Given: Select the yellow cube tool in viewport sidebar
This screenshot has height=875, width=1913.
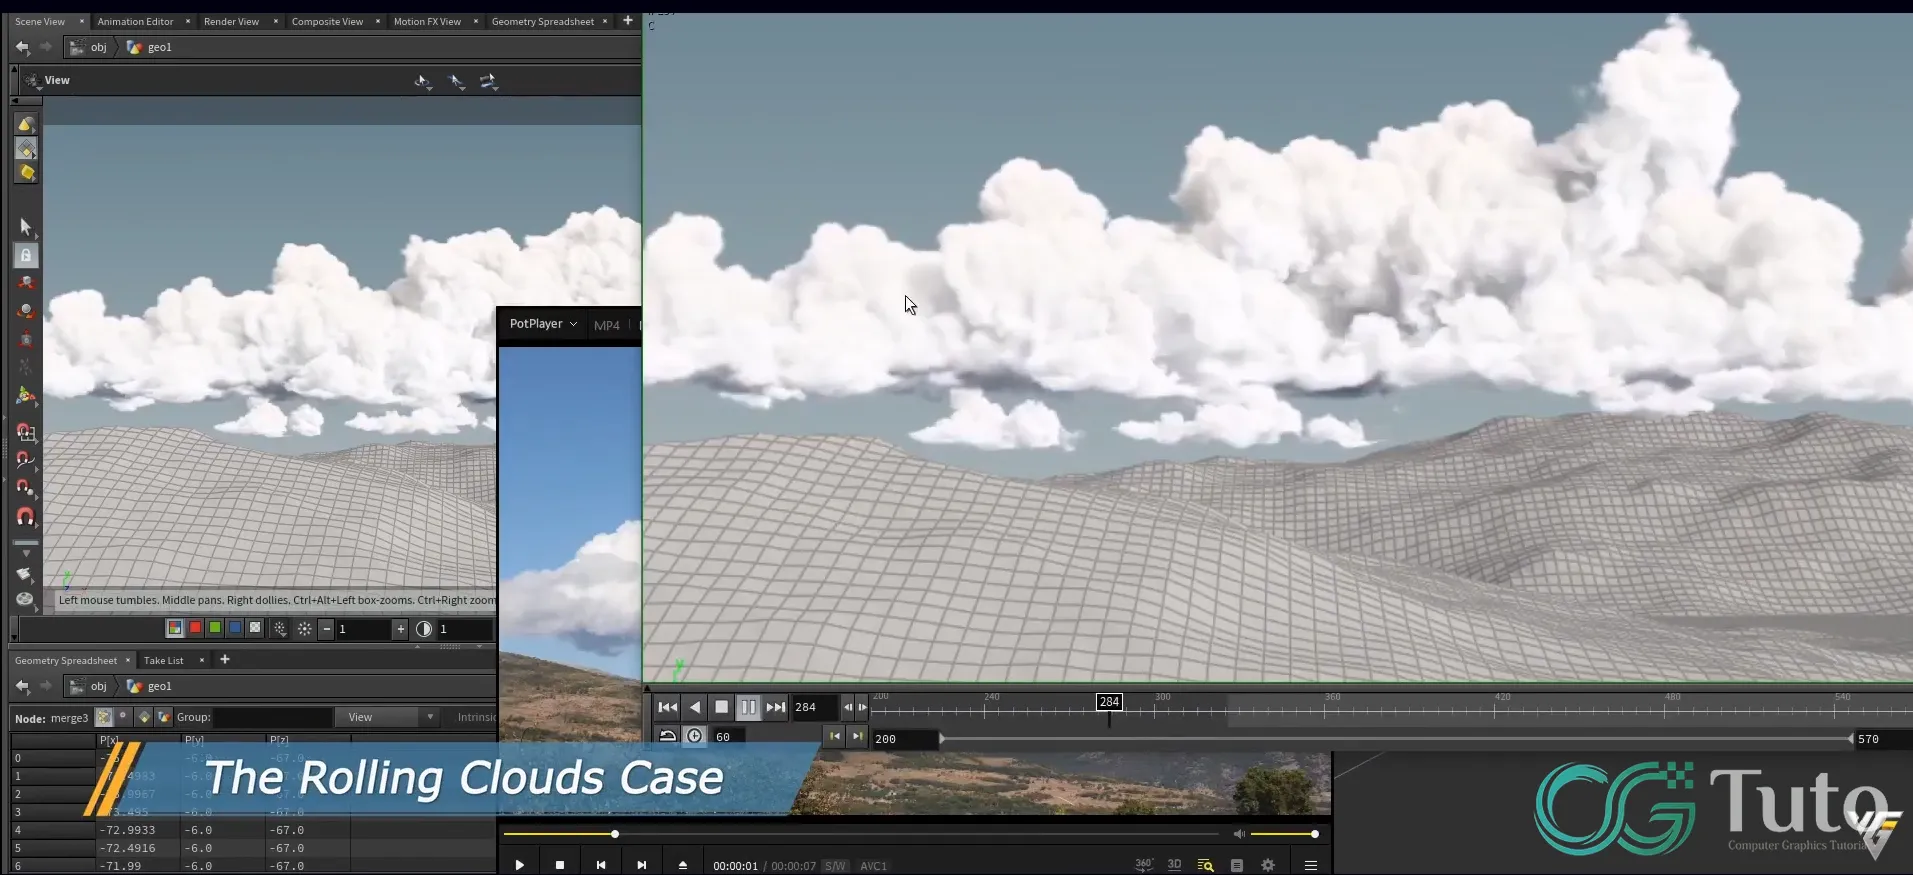Looking at the screenshot, I should (26, 172).
